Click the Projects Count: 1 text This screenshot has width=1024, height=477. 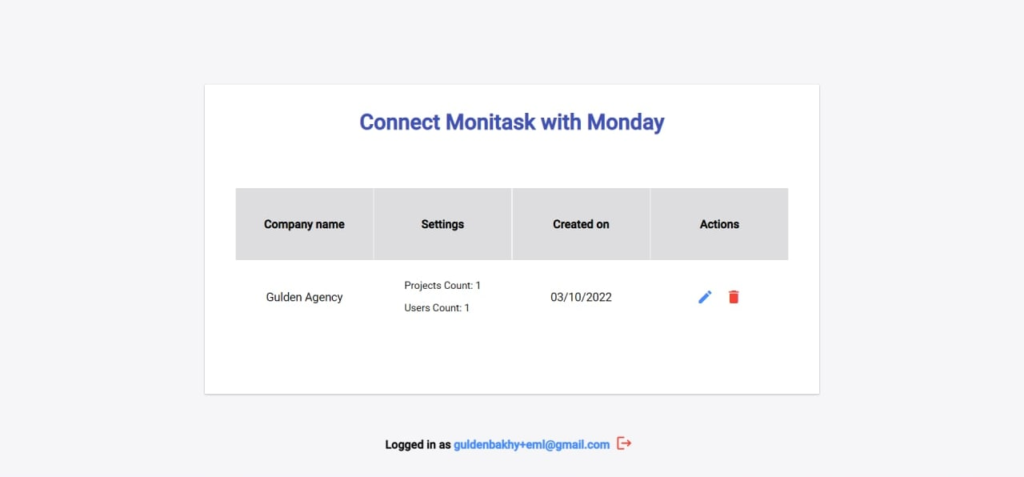tap(442, 286)
